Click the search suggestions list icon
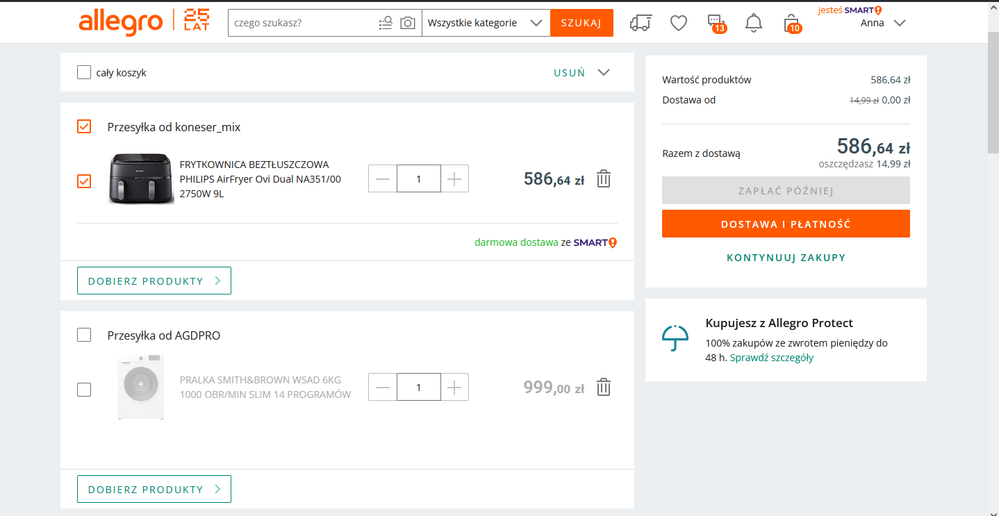Viewport: 999px width, 516px height. (385, 24)
